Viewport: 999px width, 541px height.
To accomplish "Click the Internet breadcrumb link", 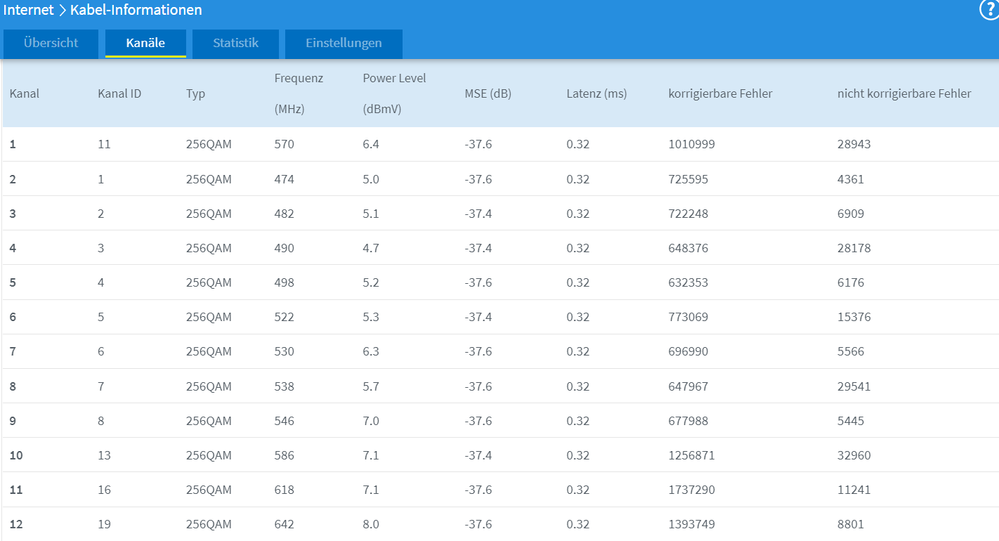I will (x=29, y=10).
